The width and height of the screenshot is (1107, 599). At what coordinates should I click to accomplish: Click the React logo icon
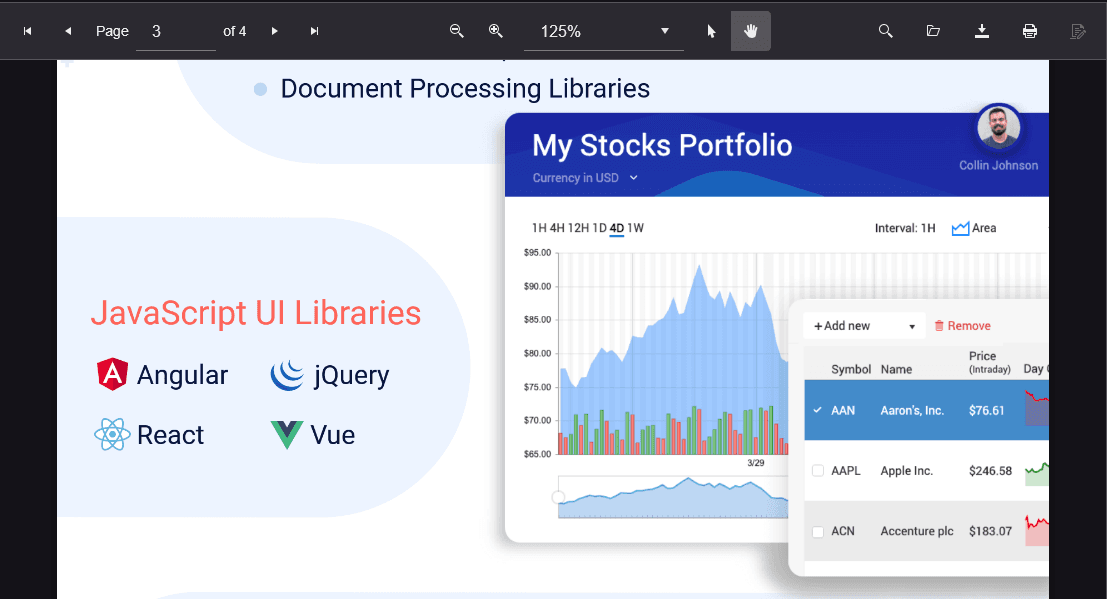pos(112,434)
